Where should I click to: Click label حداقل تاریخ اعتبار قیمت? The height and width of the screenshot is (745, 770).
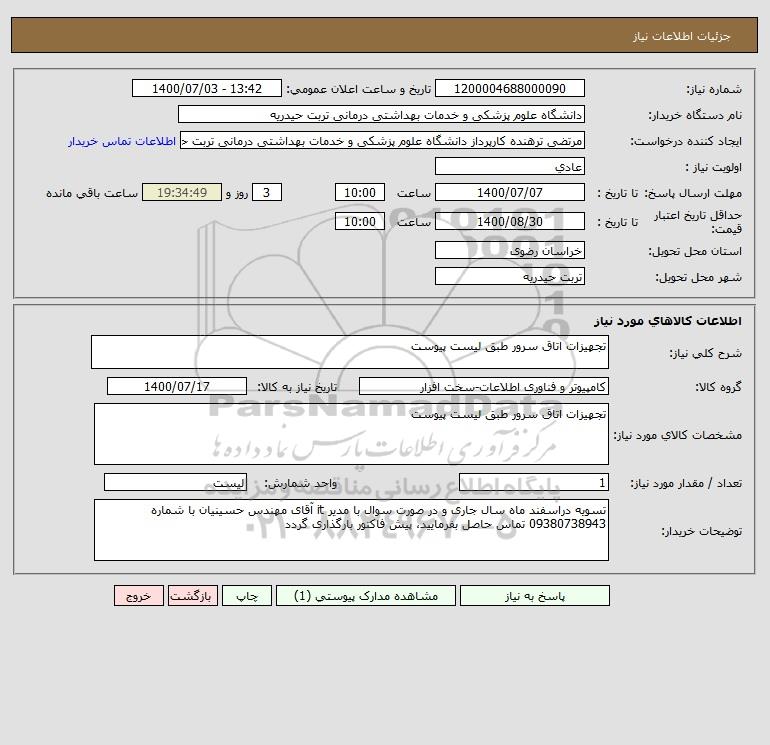point(697,222)
